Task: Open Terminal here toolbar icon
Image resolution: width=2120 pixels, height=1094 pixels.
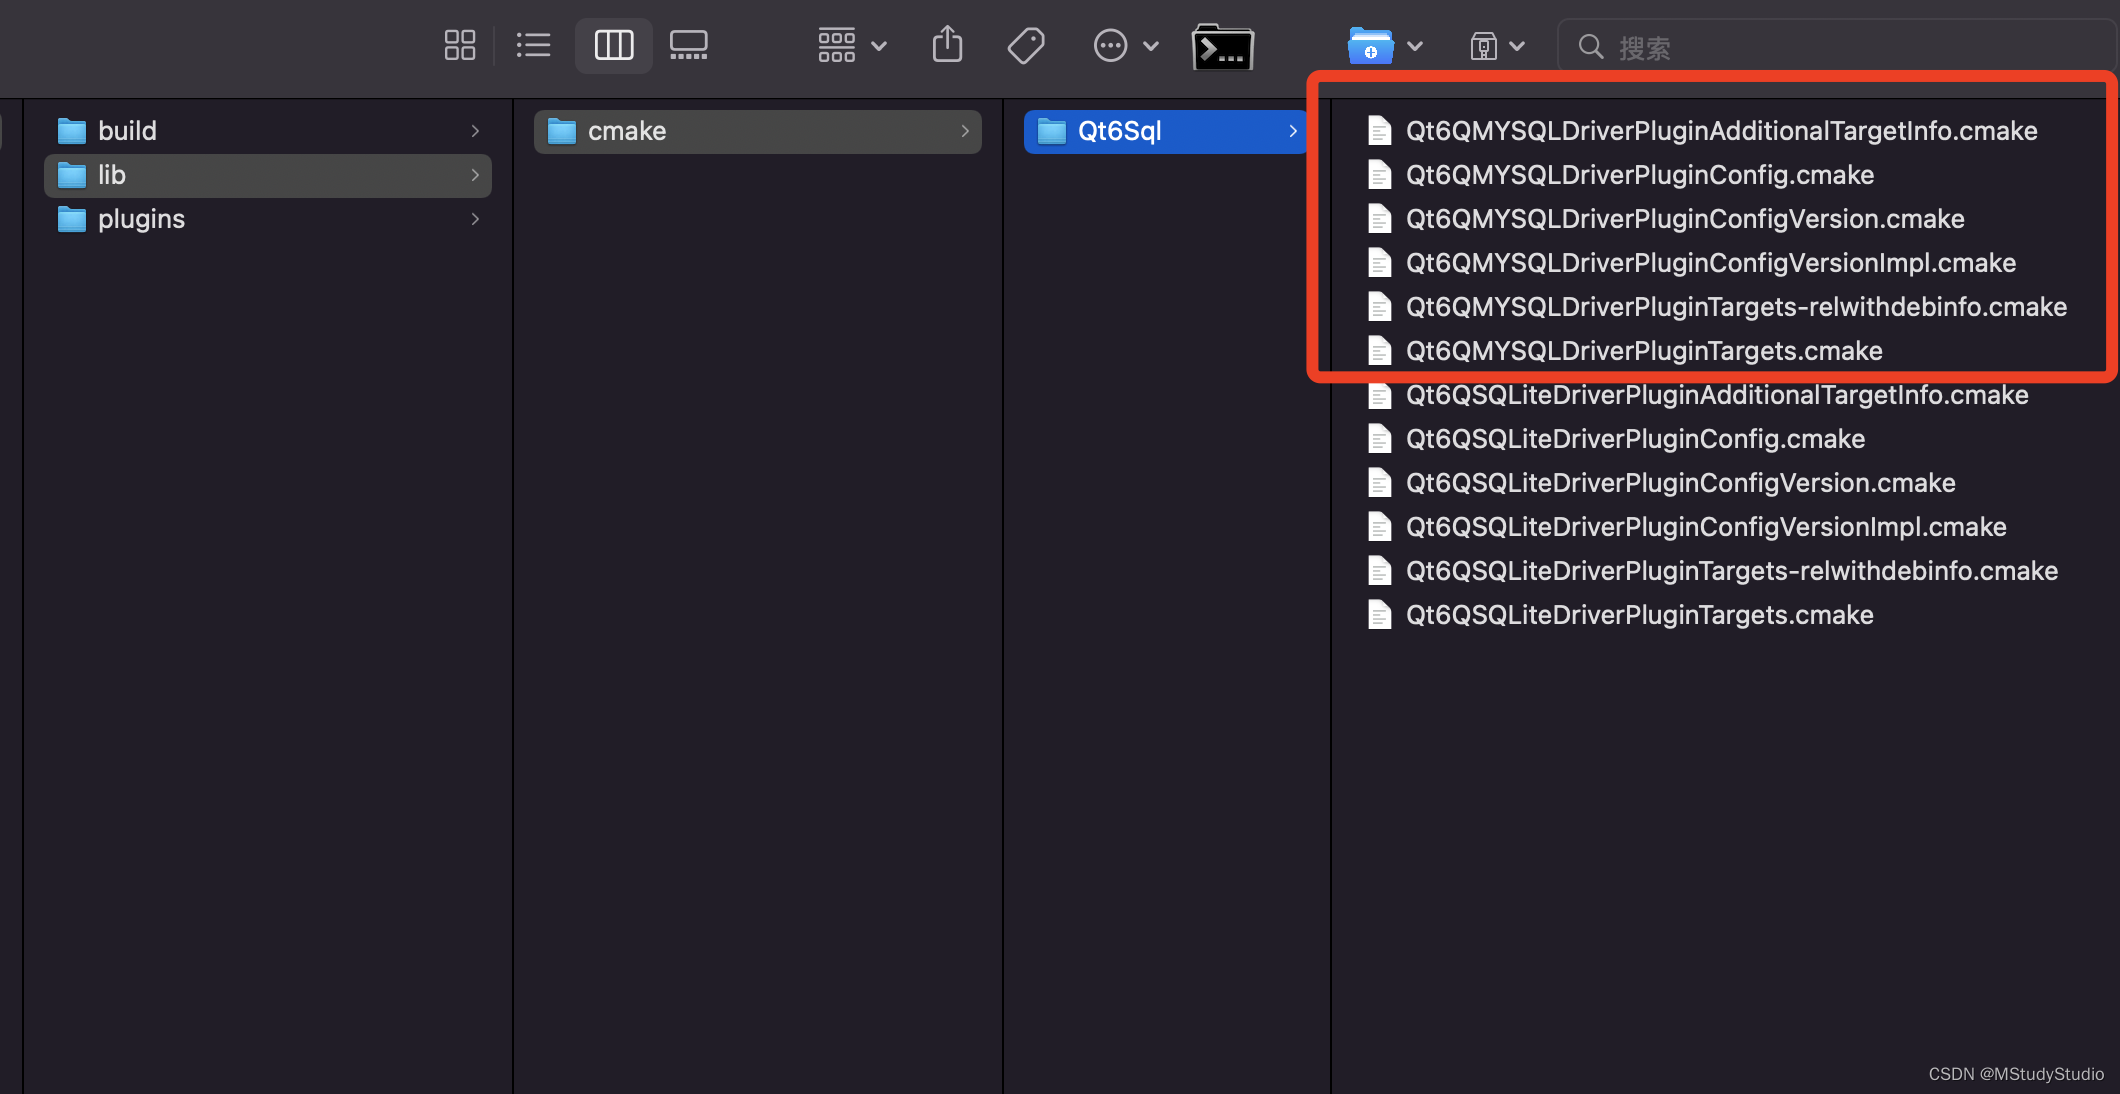Action: pos(1222,47)
